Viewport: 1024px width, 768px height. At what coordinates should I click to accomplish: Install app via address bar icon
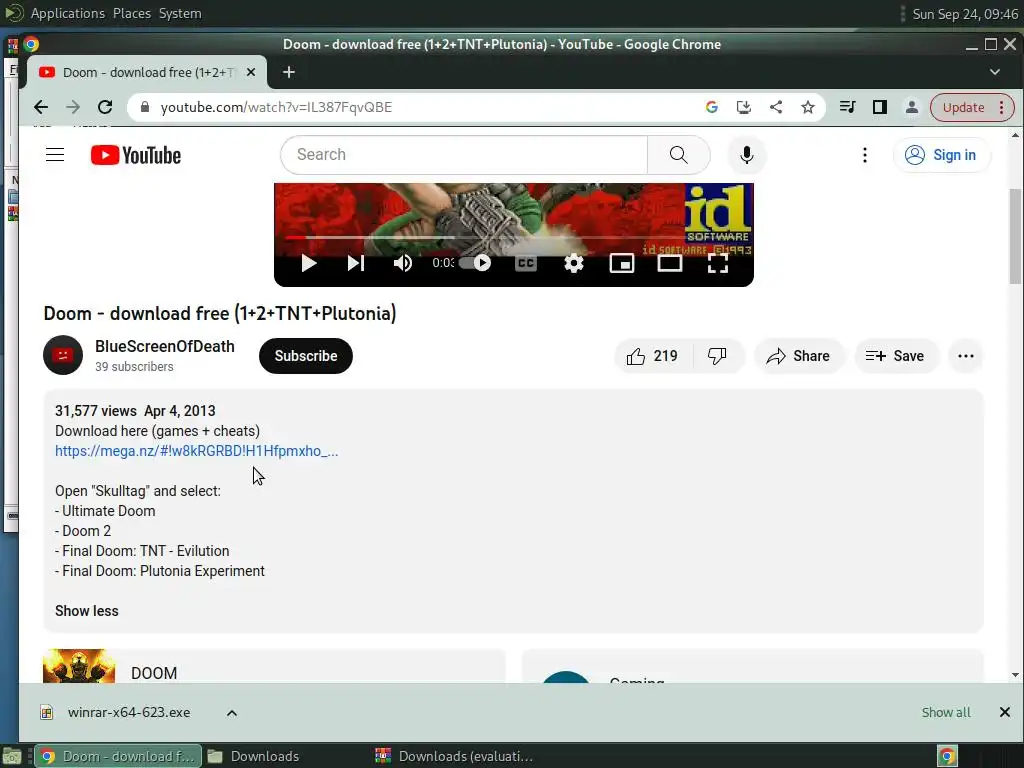pyautogui.click(x=744, y=107)
